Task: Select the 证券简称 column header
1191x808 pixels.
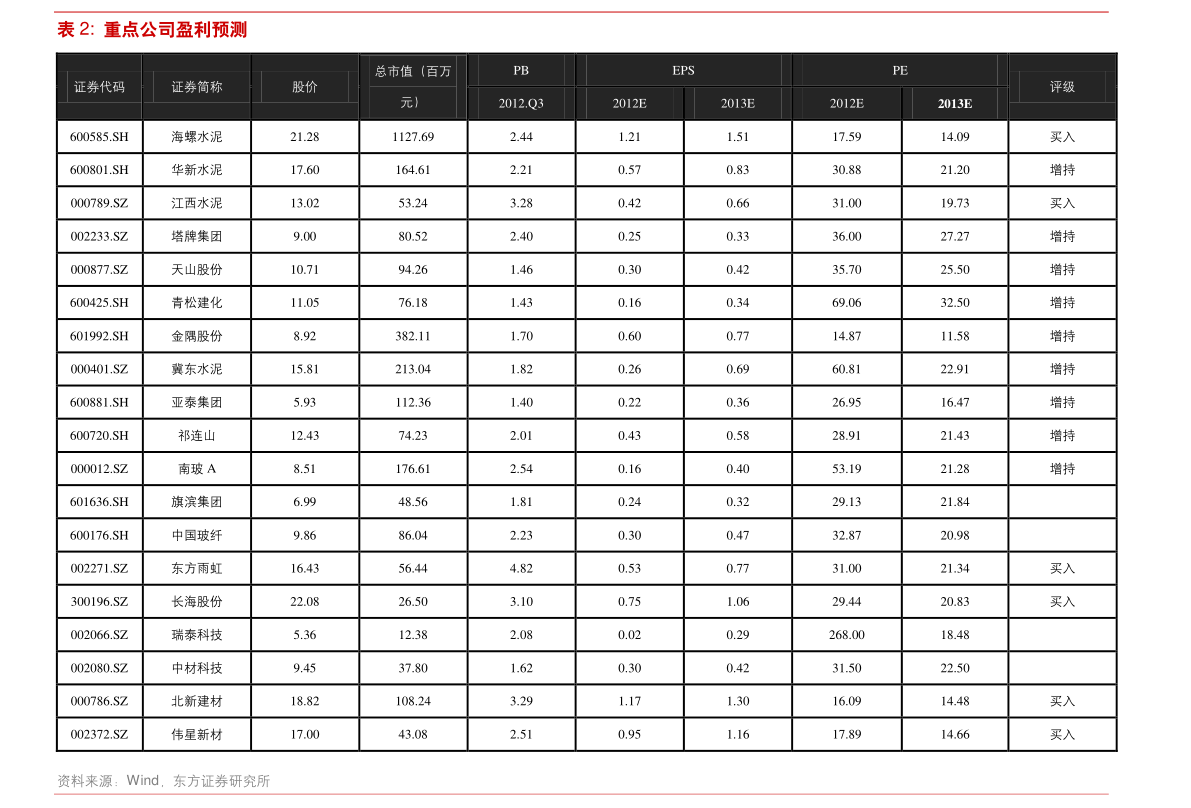Action: click(x=196, y=87)
